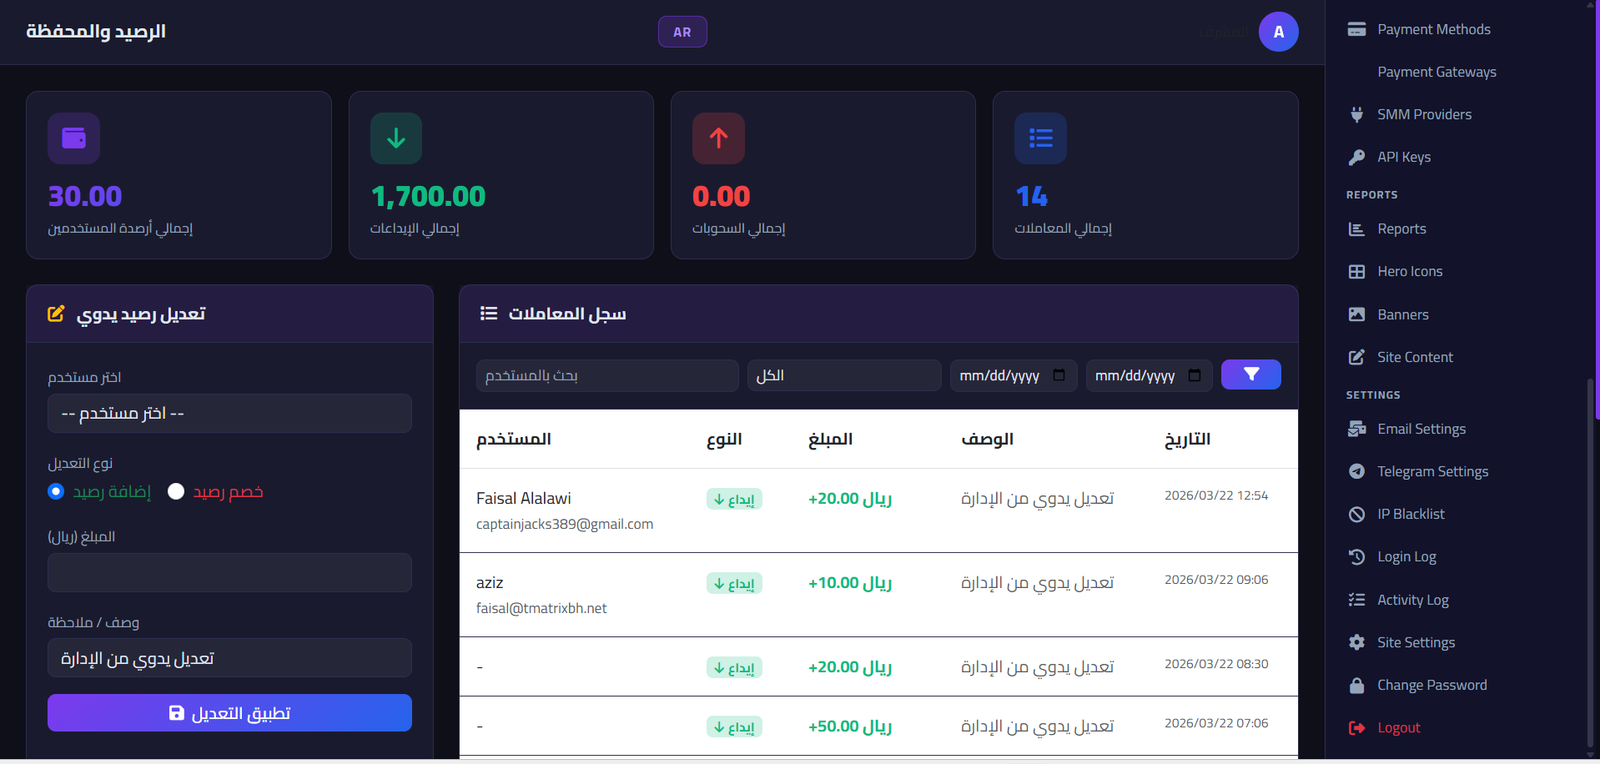Expand the transaction type filter dropdown

[843, 375]
